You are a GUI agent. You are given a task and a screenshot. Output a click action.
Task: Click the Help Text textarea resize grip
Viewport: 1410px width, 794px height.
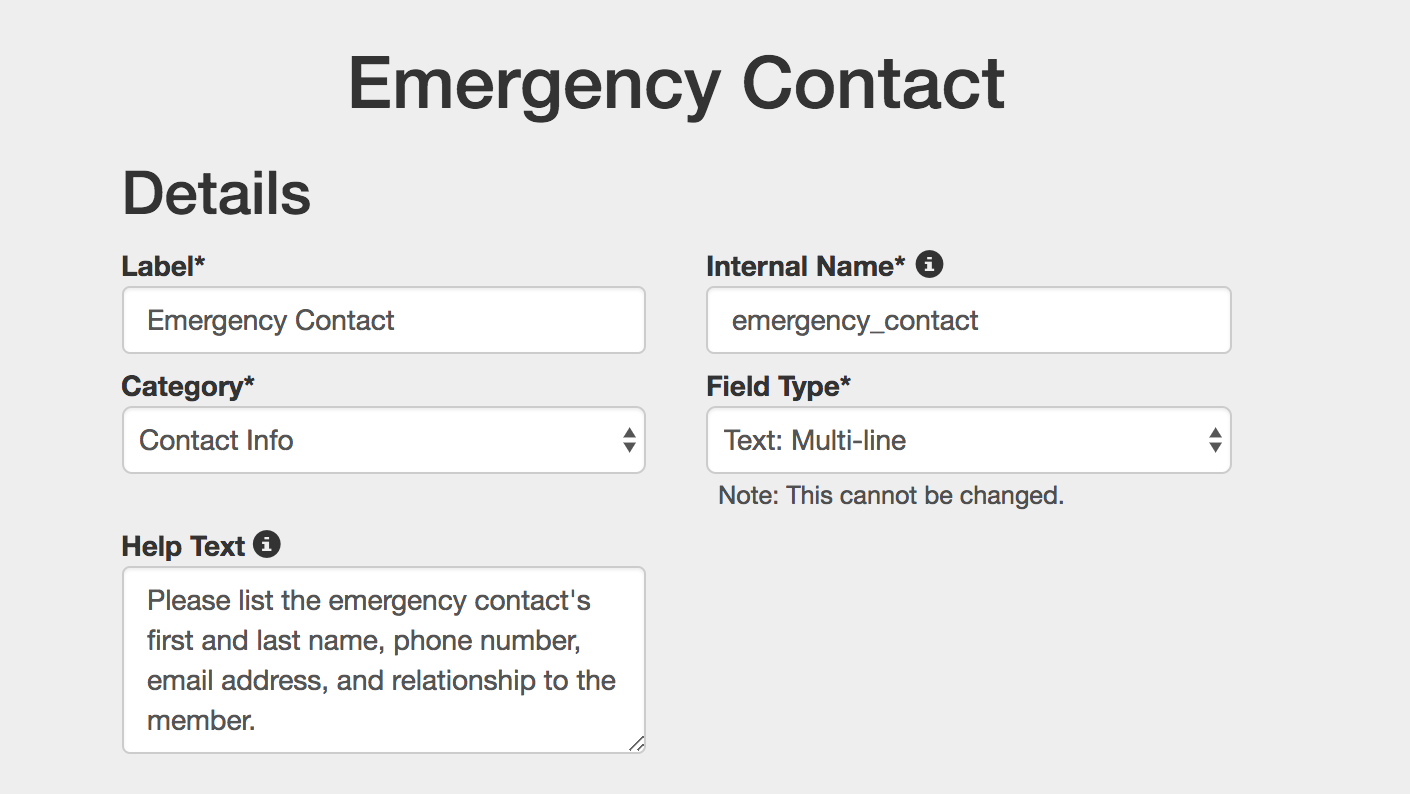[636, 743]
